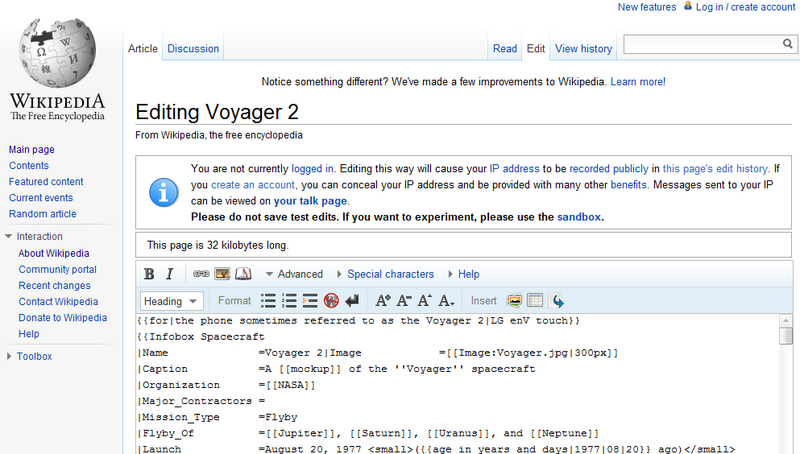Apply italic formatting with the I icon
Screen dimensions: 800x454
(x=169, y=274)
